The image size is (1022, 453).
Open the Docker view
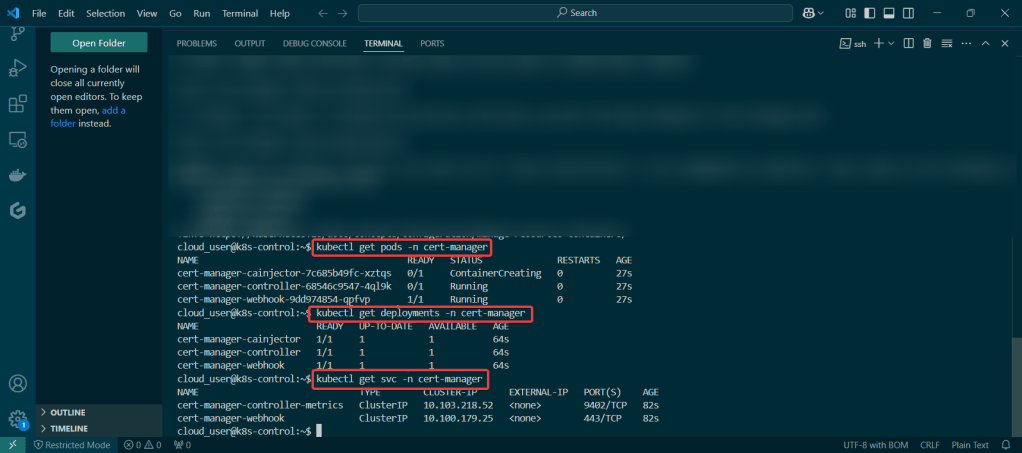[17, 175]
